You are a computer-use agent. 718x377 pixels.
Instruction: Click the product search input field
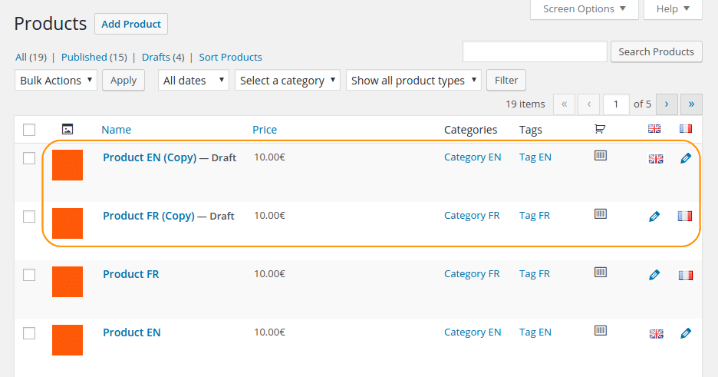tap(535, 51)
